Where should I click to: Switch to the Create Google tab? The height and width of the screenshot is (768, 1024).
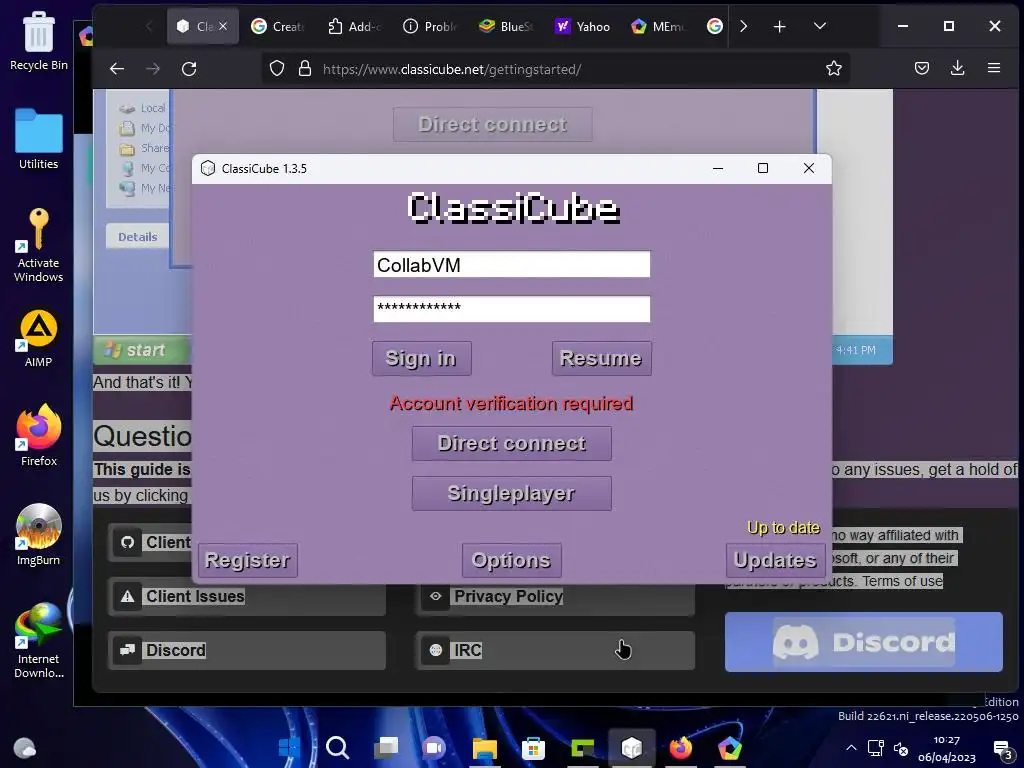point(279,27)
